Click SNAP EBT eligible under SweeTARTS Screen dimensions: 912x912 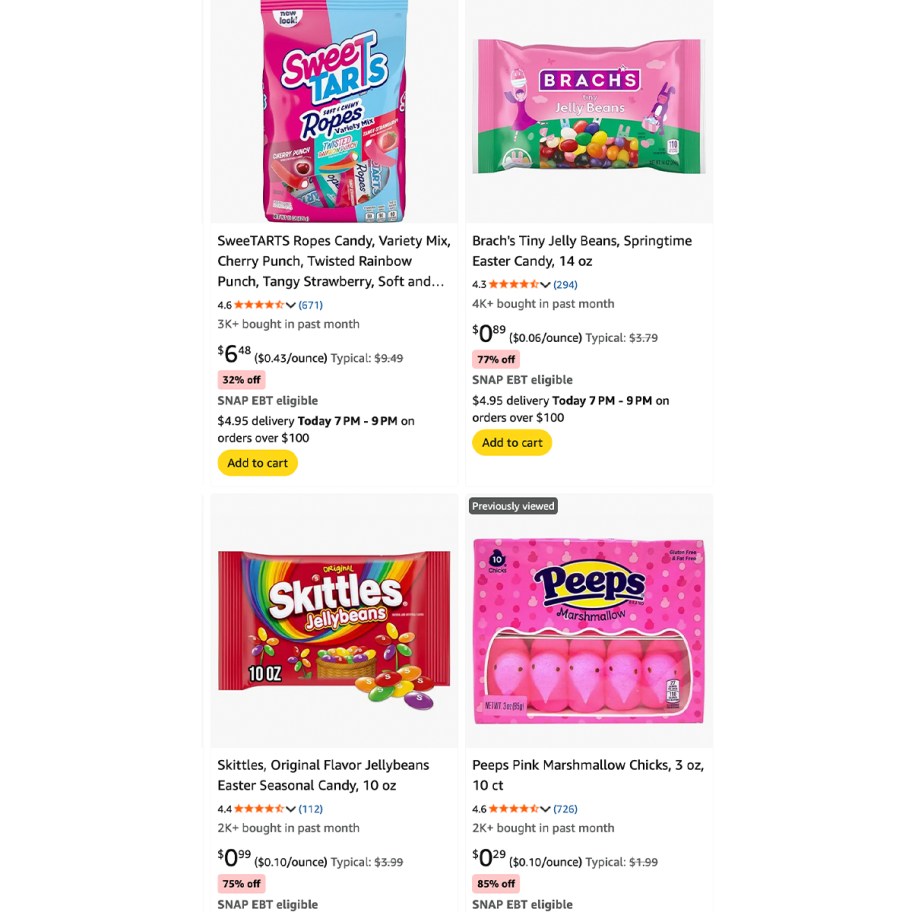[267, 400]
